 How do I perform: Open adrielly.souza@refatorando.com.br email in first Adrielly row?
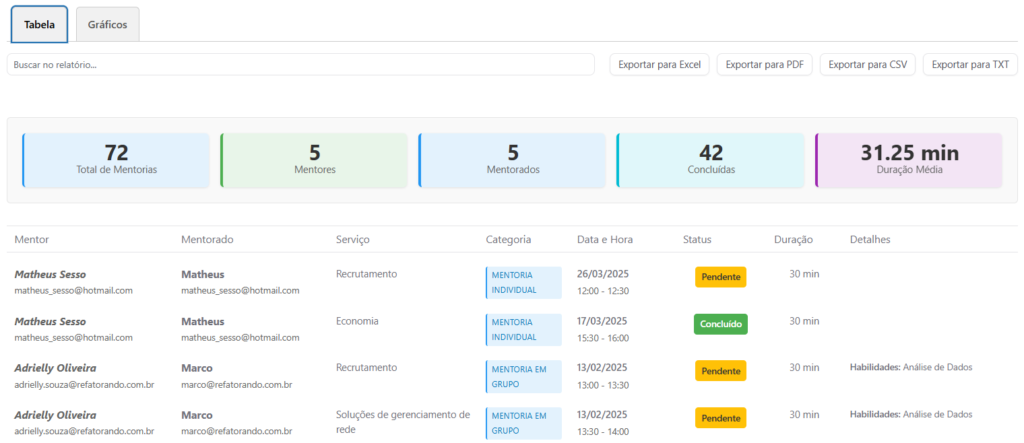84,385
